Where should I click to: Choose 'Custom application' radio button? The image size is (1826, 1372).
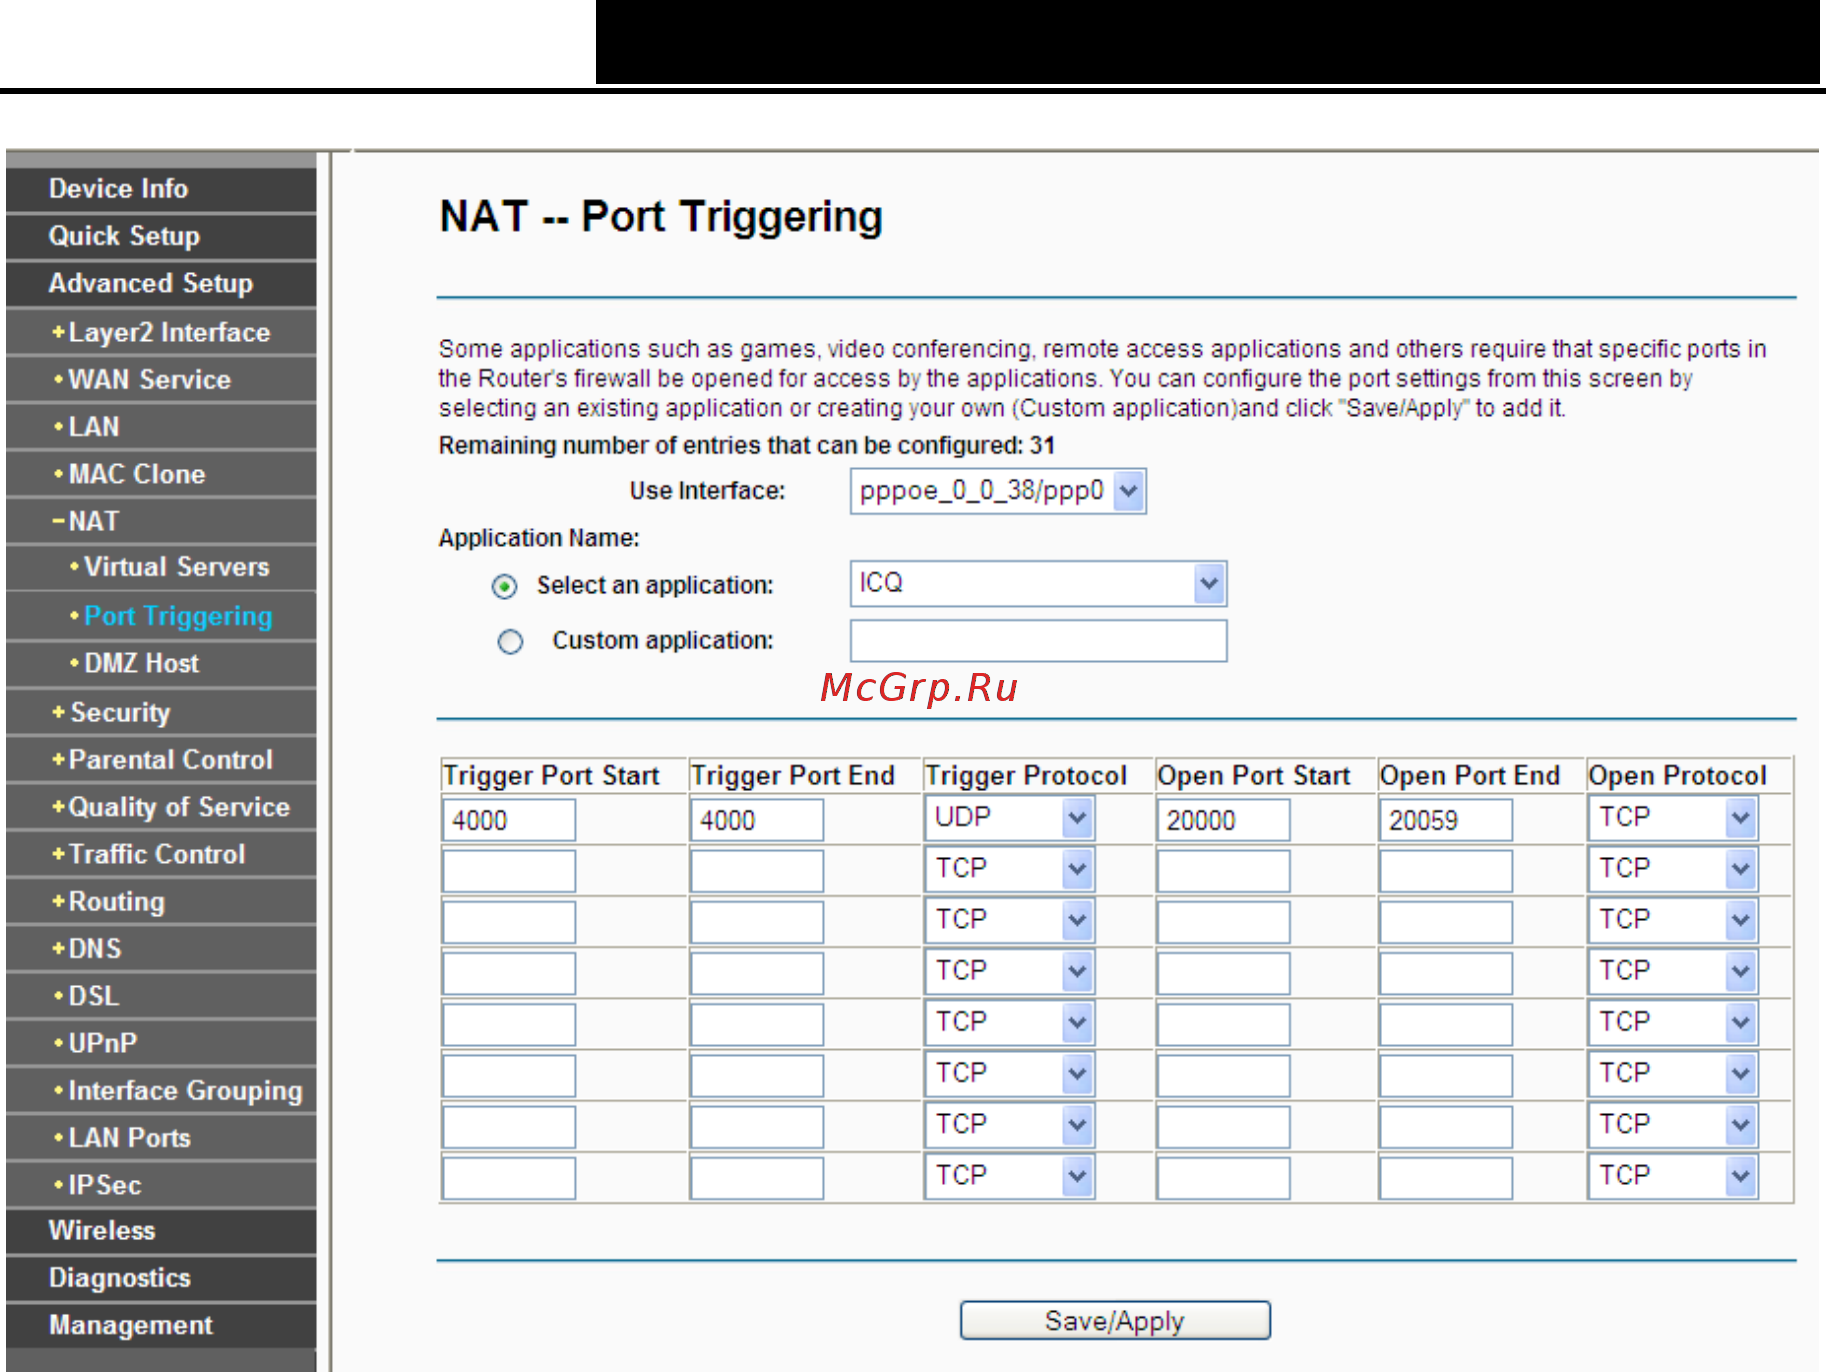pyautogui.click(x=510, y=641)
